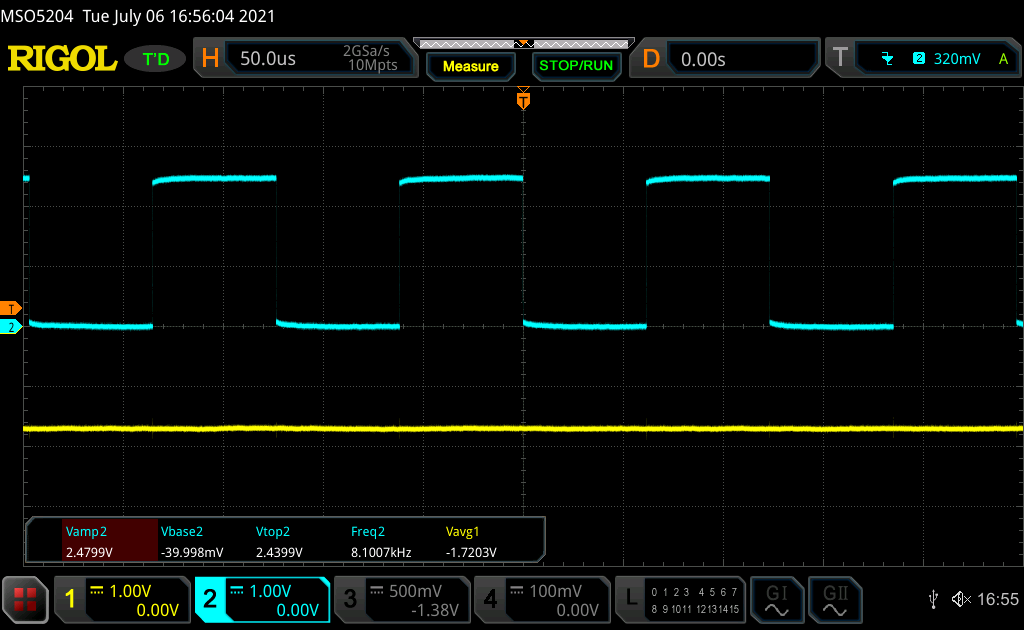Image resolution: width=1024 pixels, height=630 pixels.
Task: Click channel 2 DC coupling icon
Action: tap(237, 590)
